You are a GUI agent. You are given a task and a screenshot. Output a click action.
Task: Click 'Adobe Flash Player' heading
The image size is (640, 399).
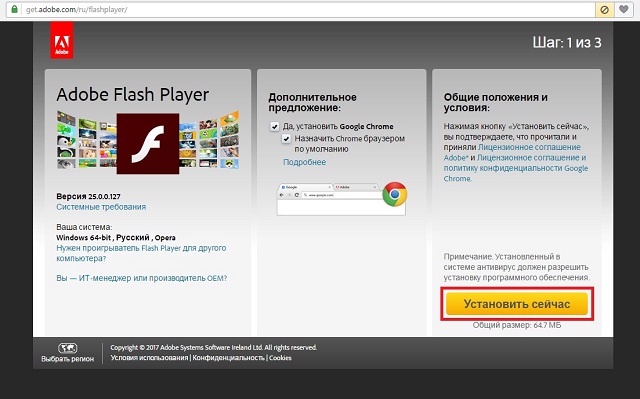(133, 94)
